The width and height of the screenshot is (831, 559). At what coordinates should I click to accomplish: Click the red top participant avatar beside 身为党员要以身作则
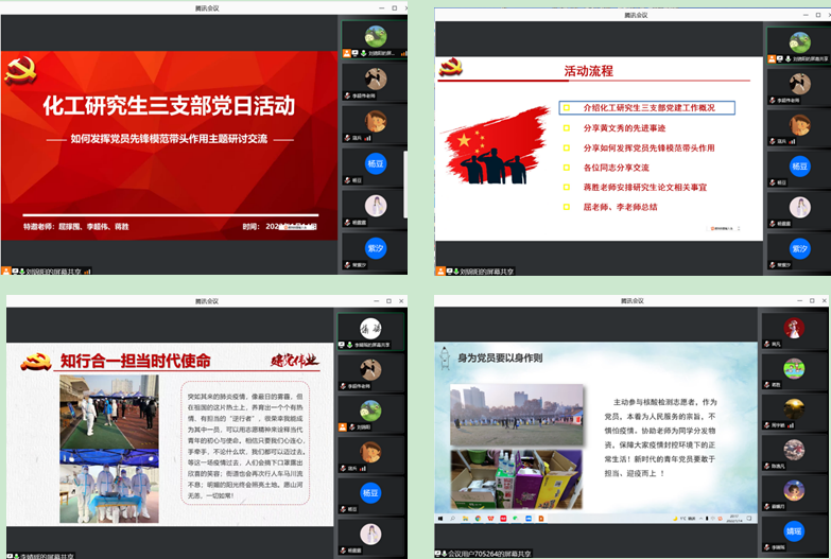[794, 328]
